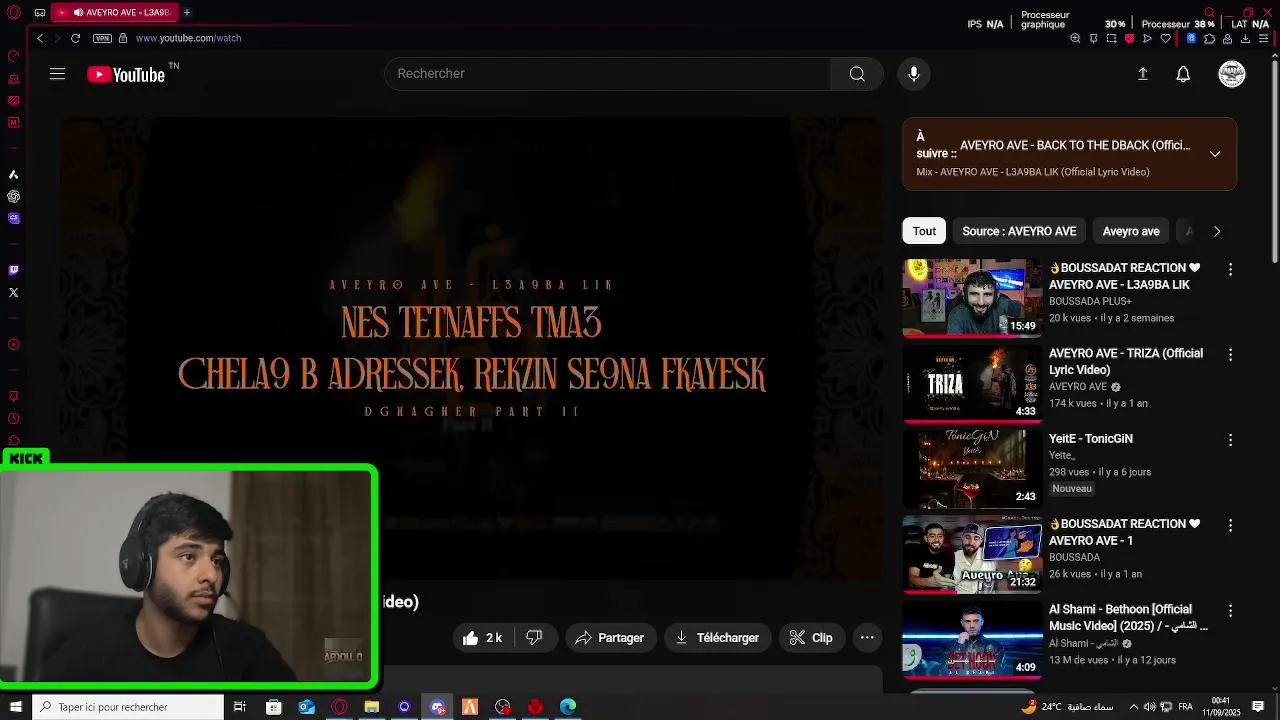Open Twitch in the browser sidebar
The height and width of the screenshot is (720, 1280).
pyautogui.click(x=13, y=270)
